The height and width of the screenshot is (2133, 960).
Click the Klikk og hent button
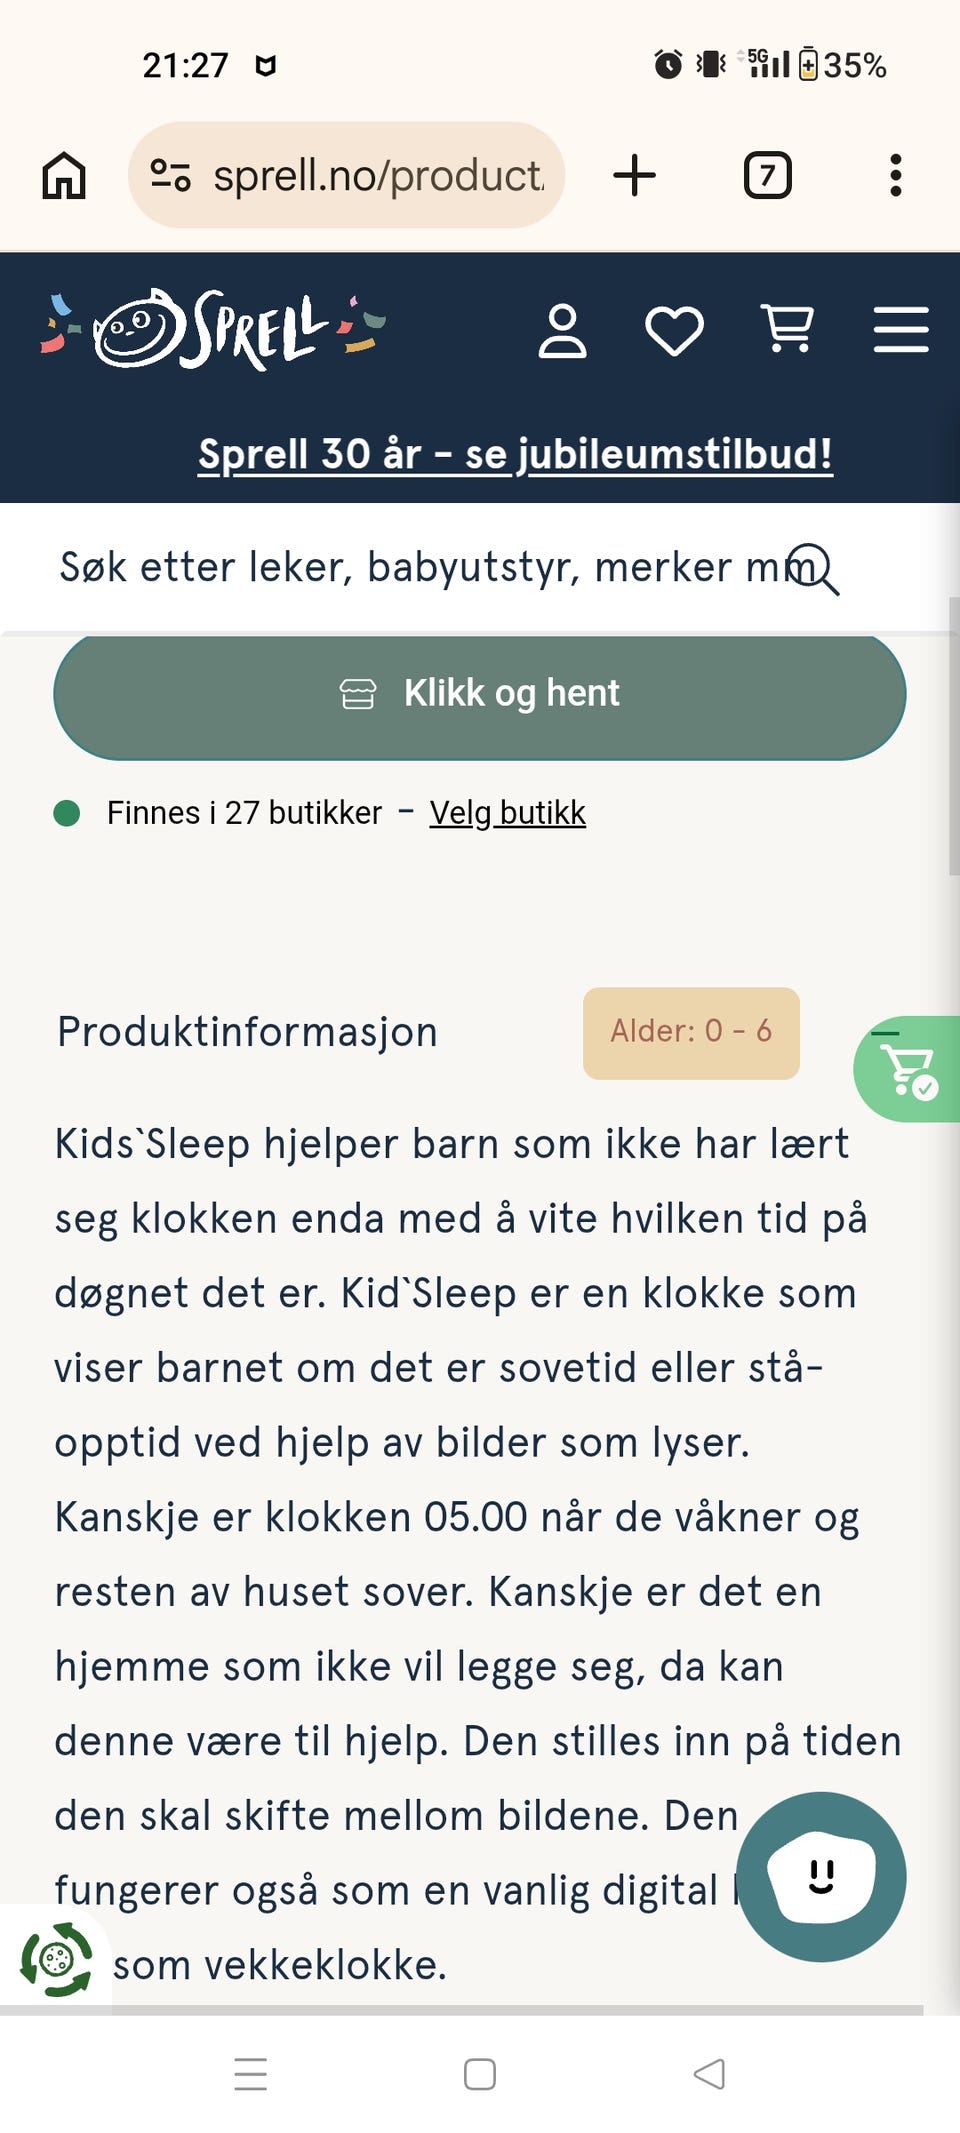pos(480,693)
